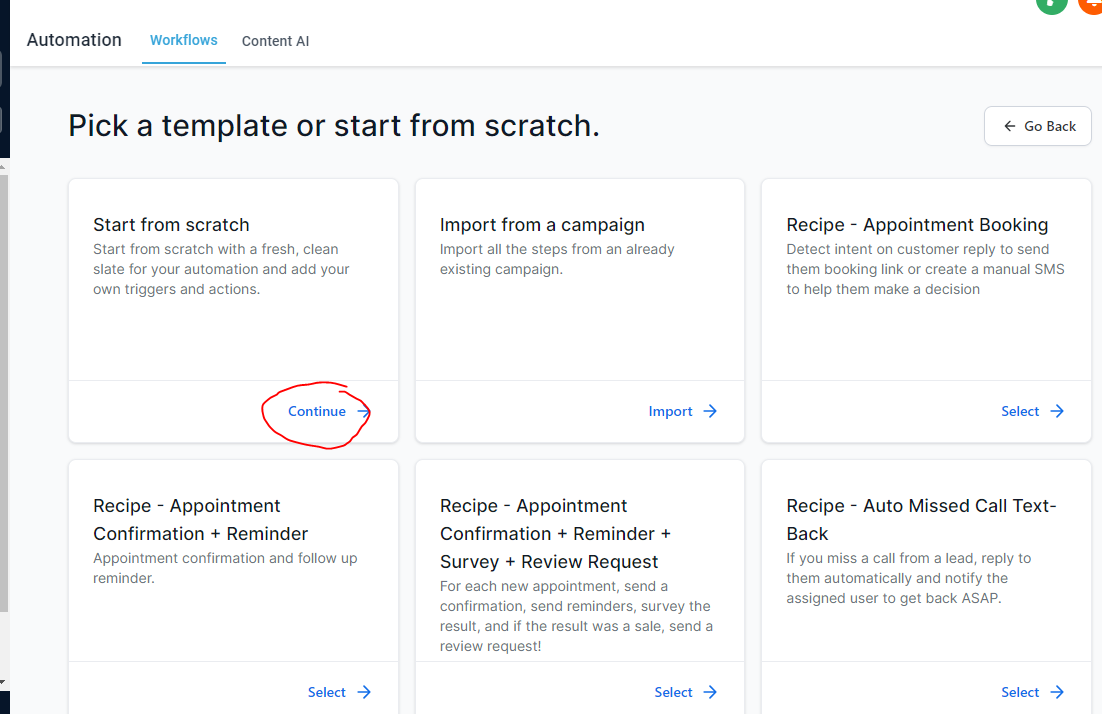Click the vertical scrollbar on the left edge
Viewport: 1102px width, 714px height.
pyautogui.click(x=4, y=400)
